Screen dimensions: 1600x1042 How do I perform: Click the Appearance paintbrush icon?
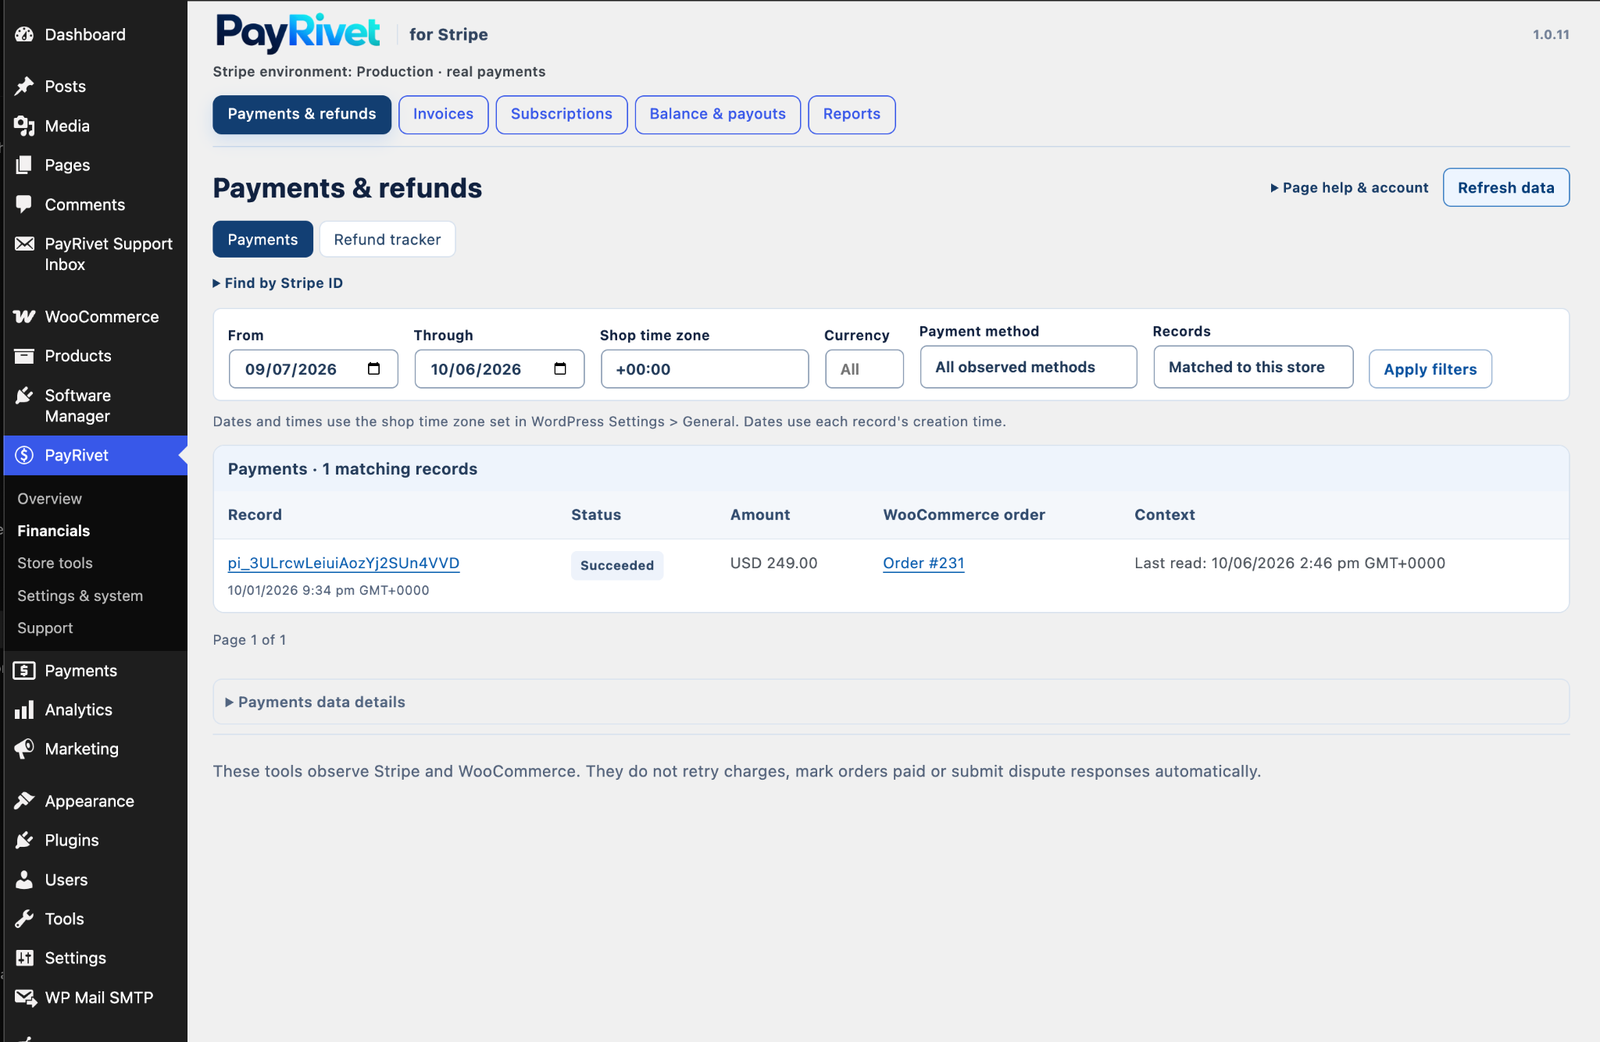tap(24, 801)
